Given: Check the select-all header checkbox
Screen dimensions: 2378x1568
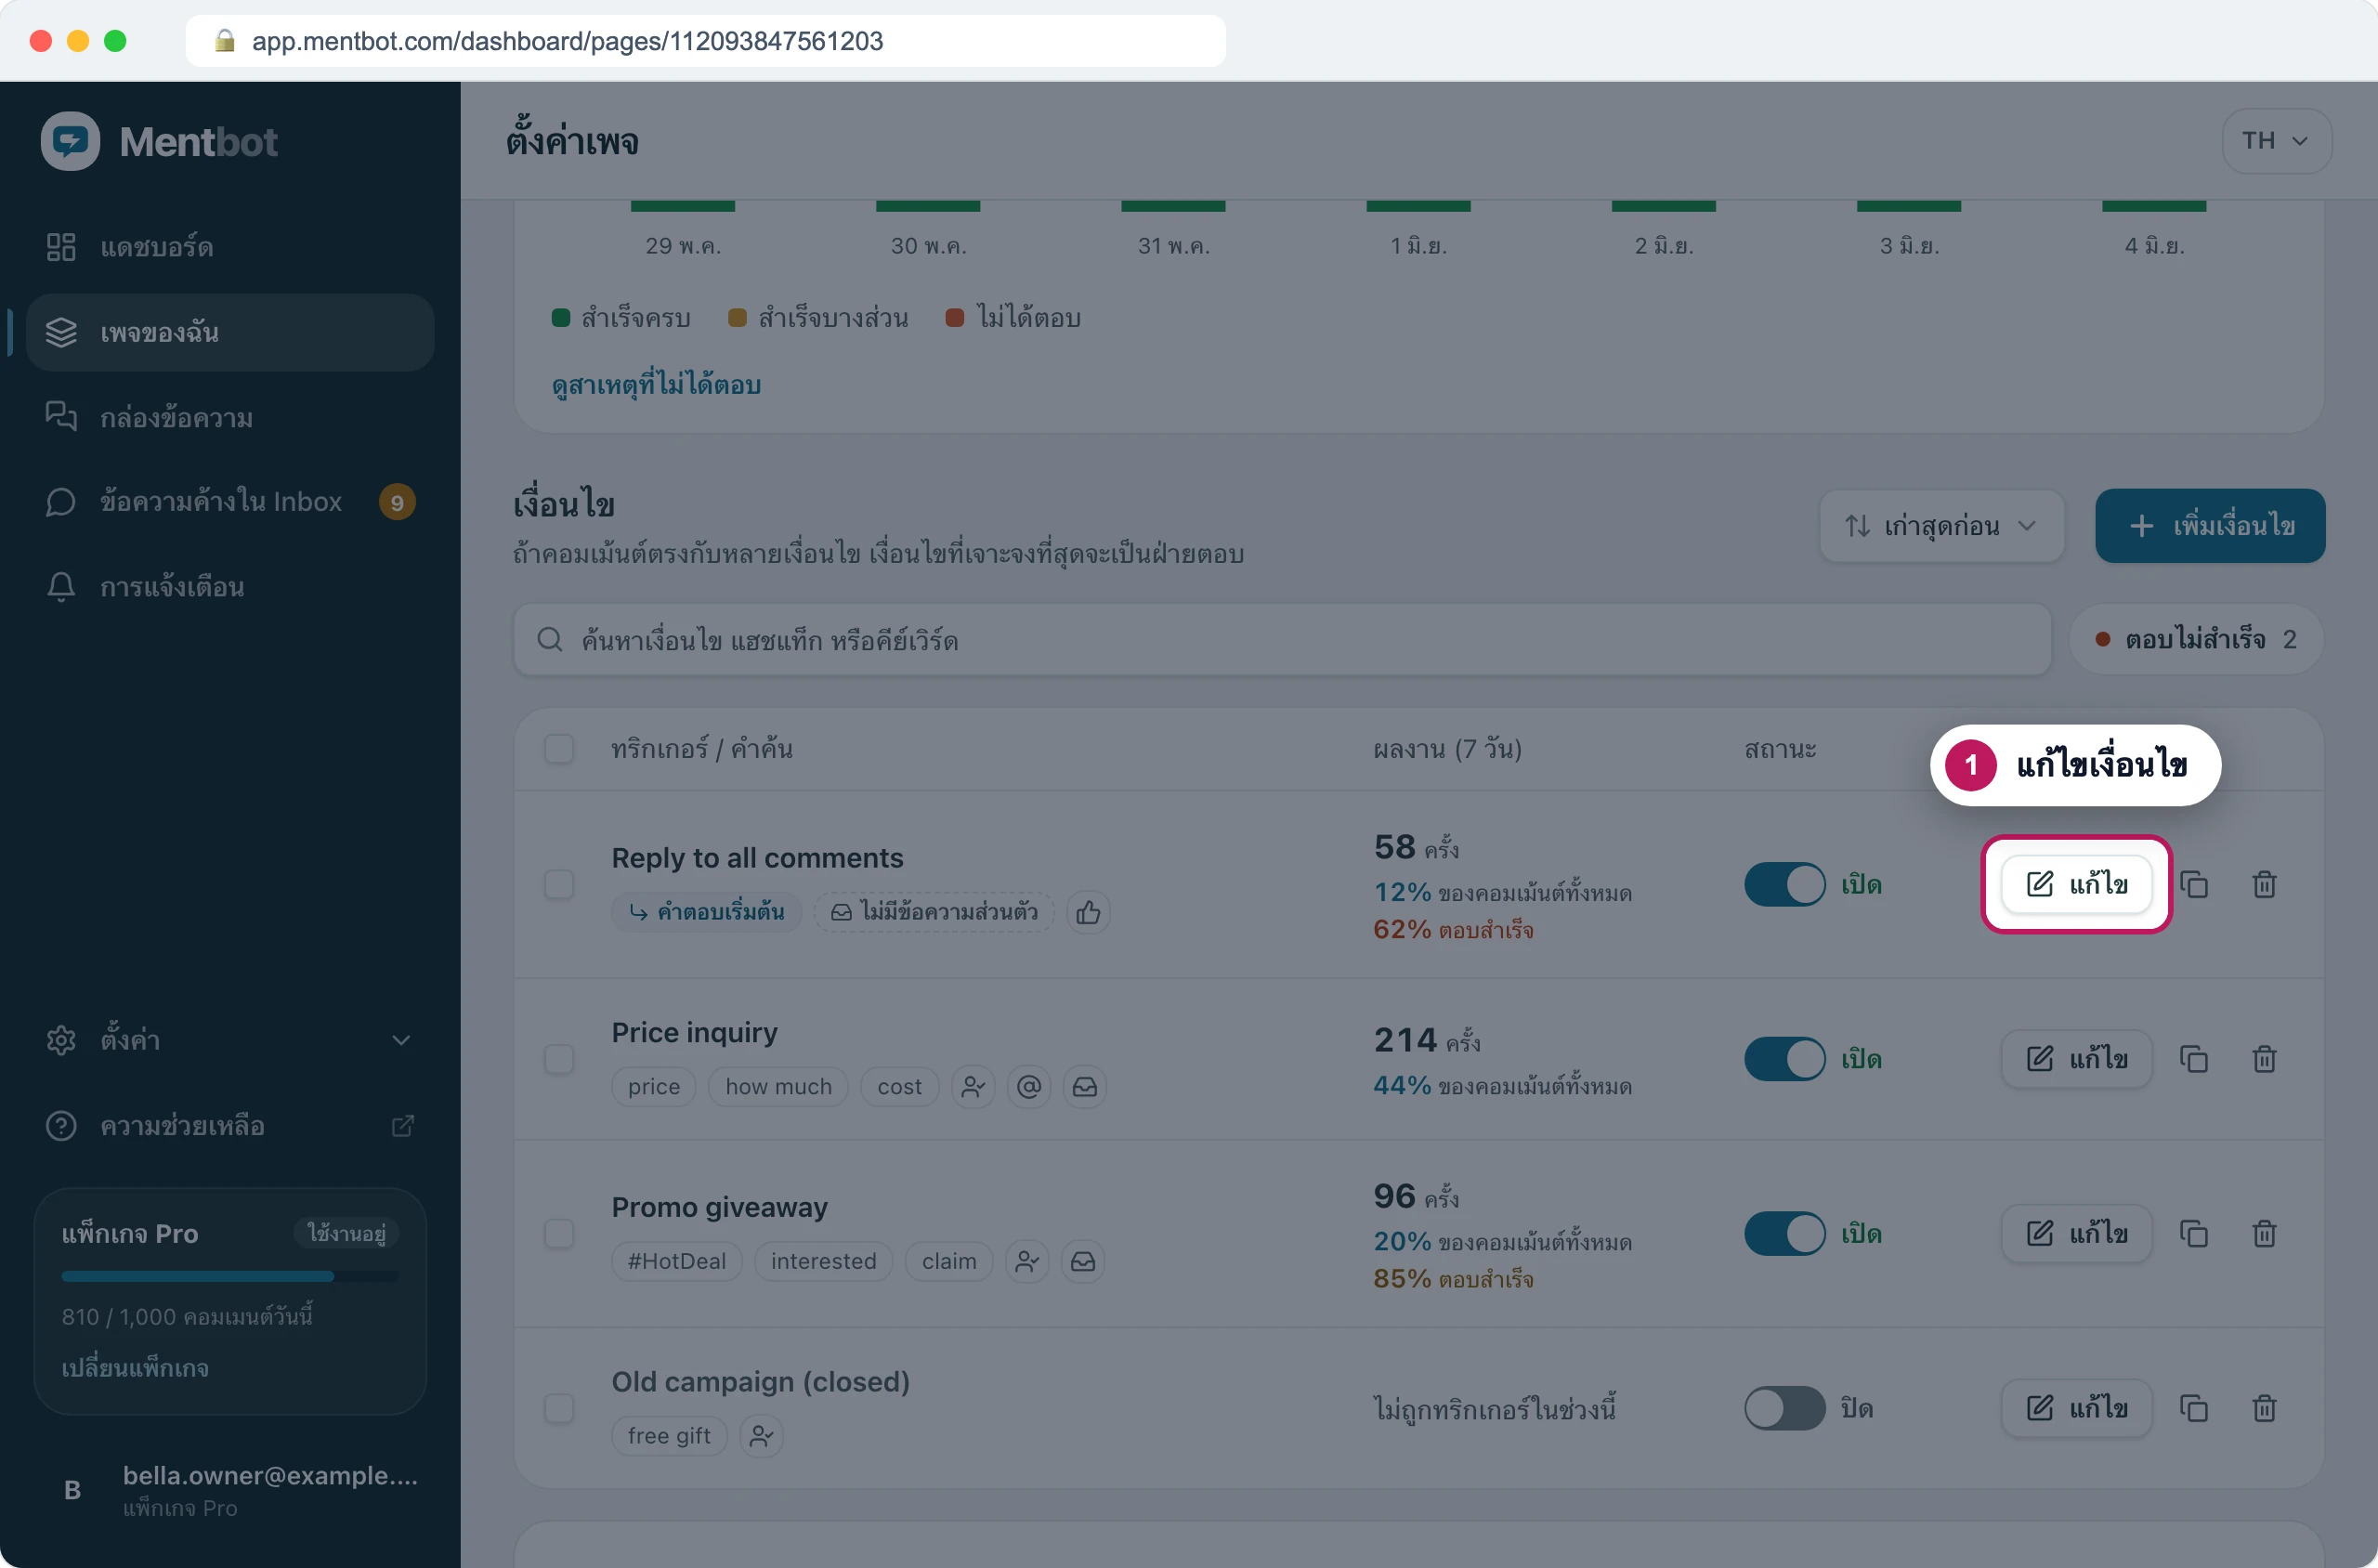Looking at the screenshot, I should coord(559,749).
